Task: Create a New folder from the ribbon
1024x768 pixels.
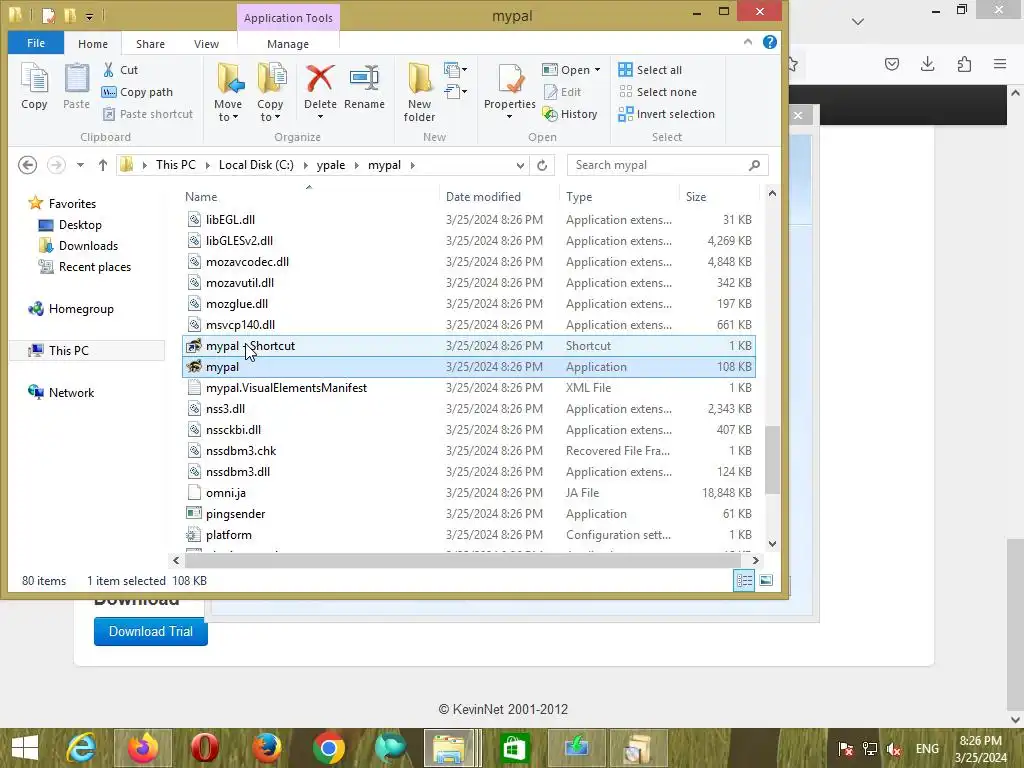Action: 419,92
